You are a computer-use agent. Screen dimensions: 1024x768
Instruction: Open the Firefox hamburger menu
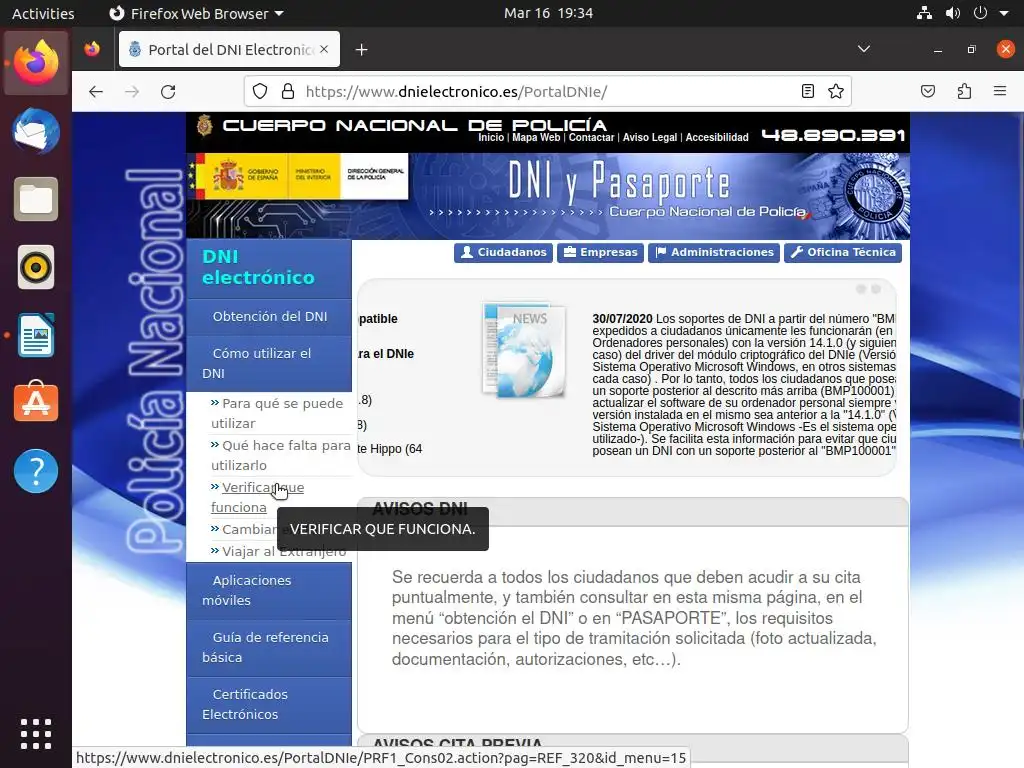tap(1000, 91)
